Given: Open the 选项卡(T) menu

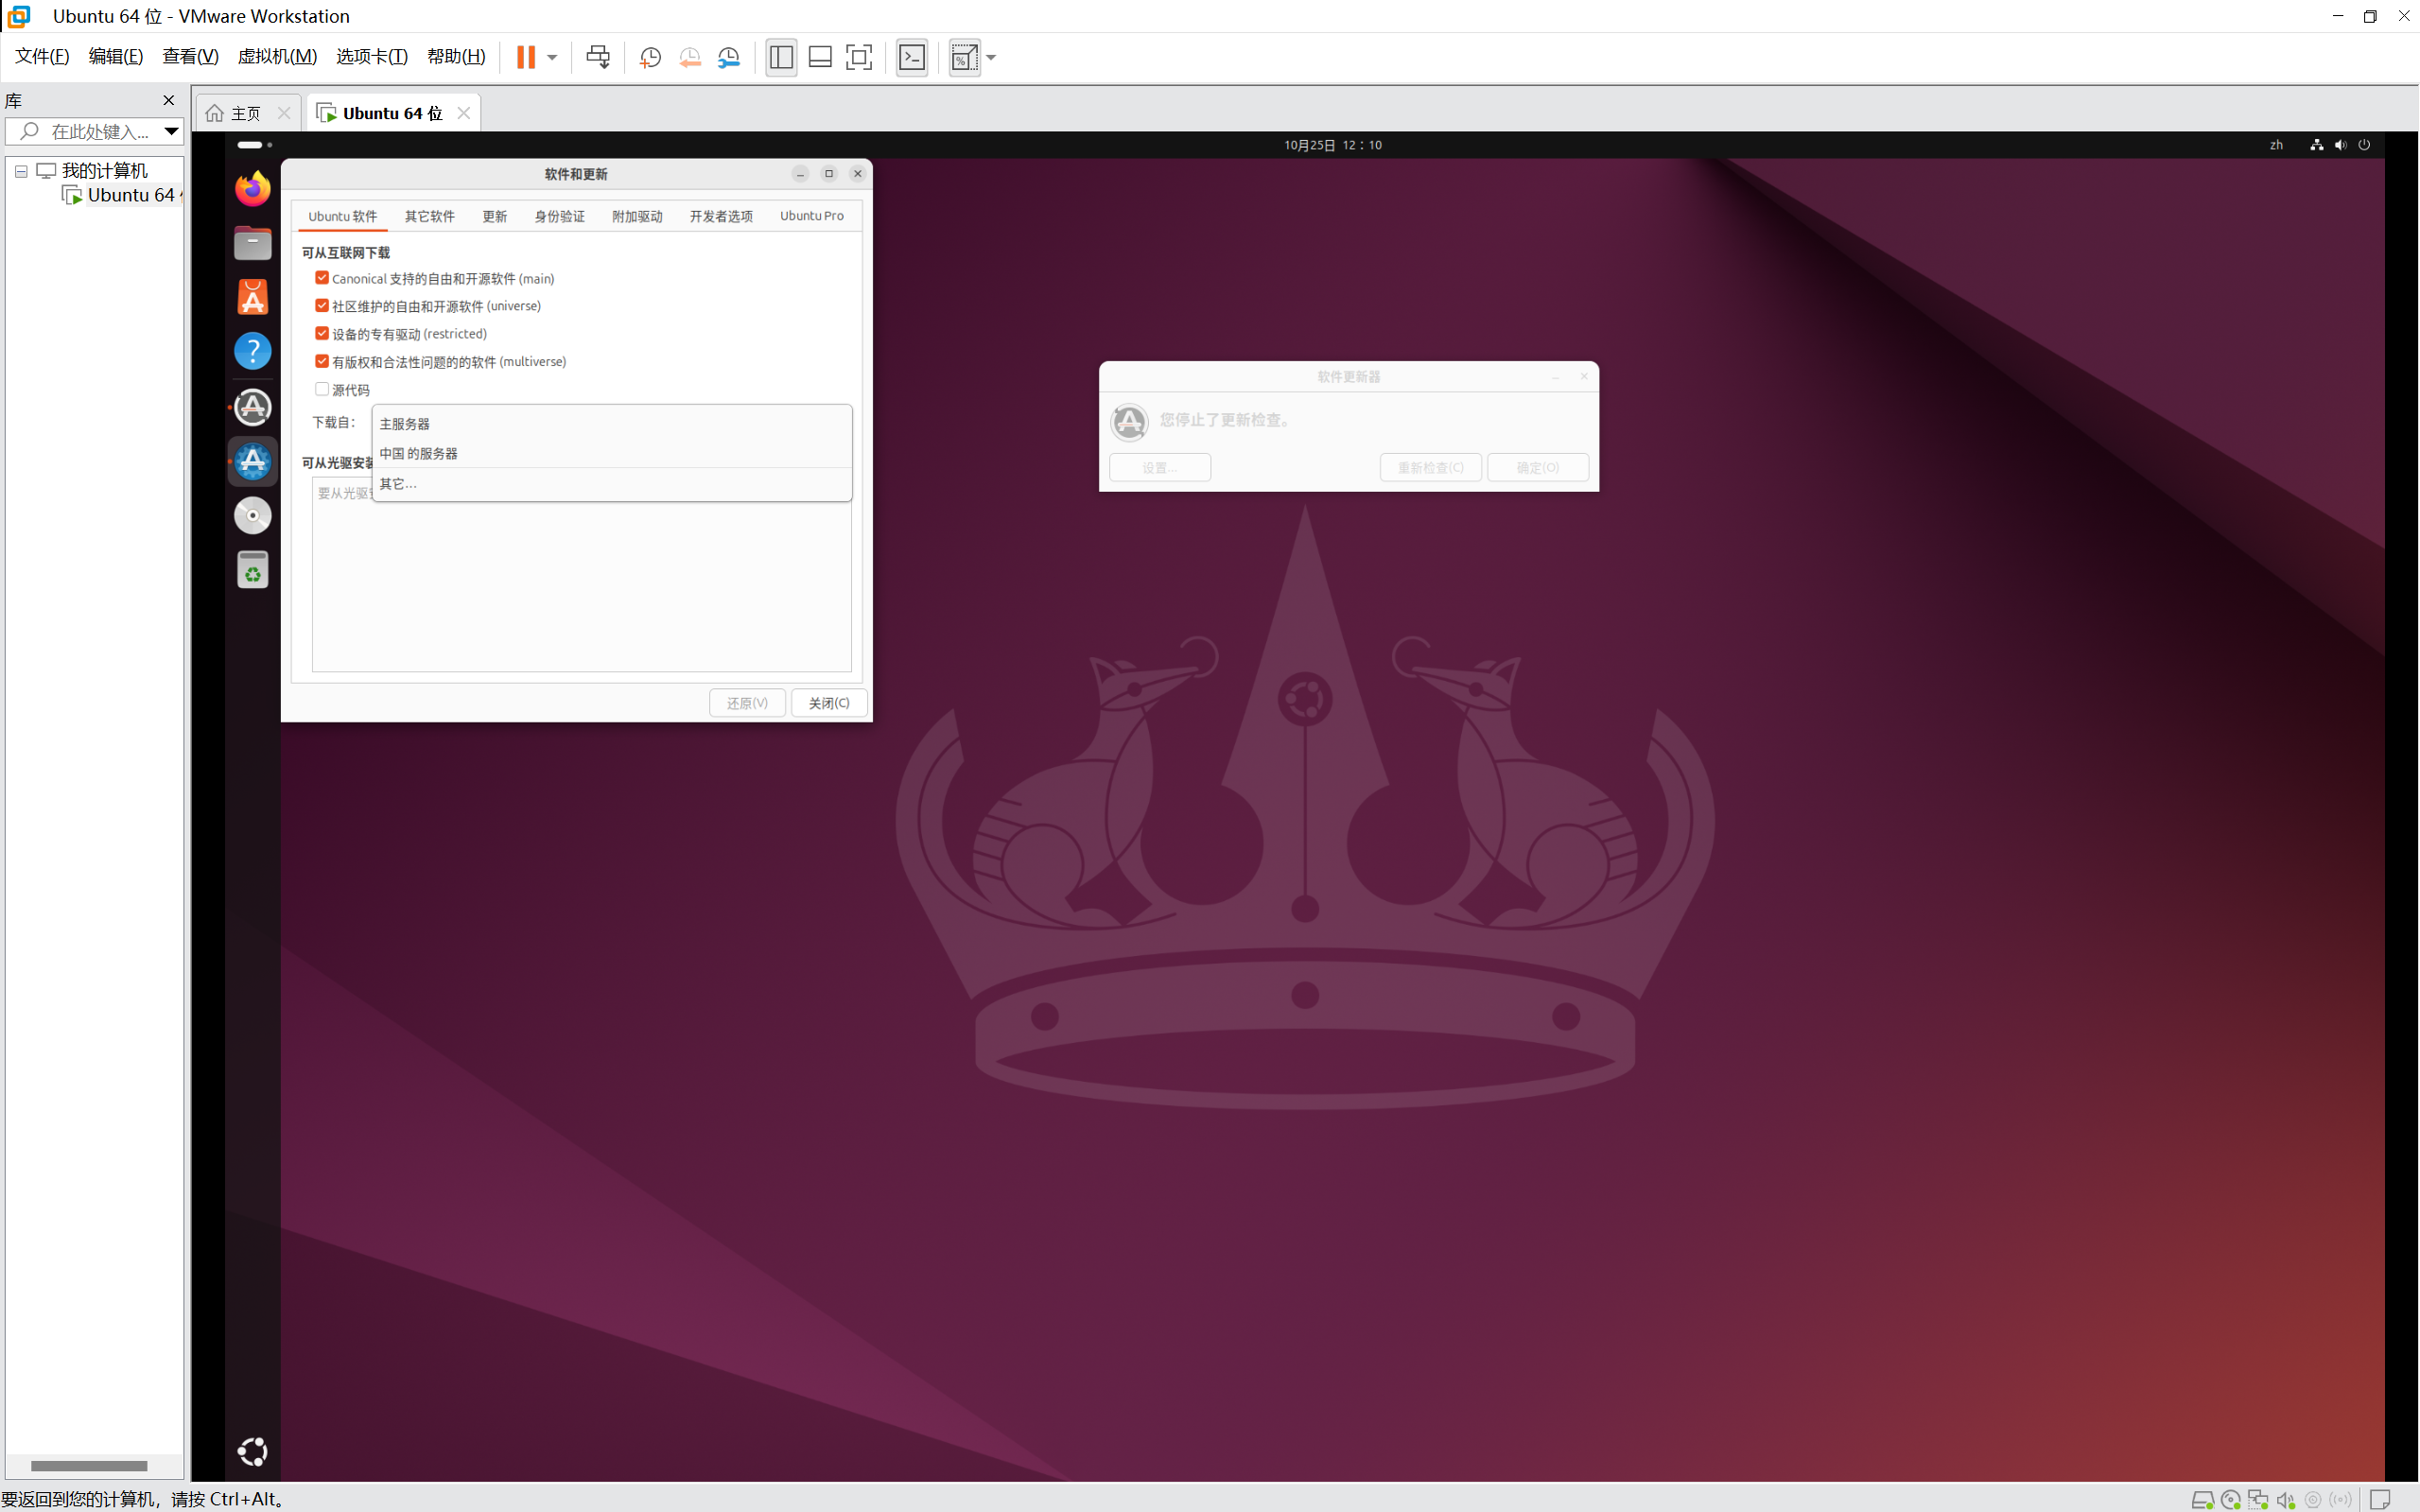Looking at the screenshot, I should [x=371, y=57].
